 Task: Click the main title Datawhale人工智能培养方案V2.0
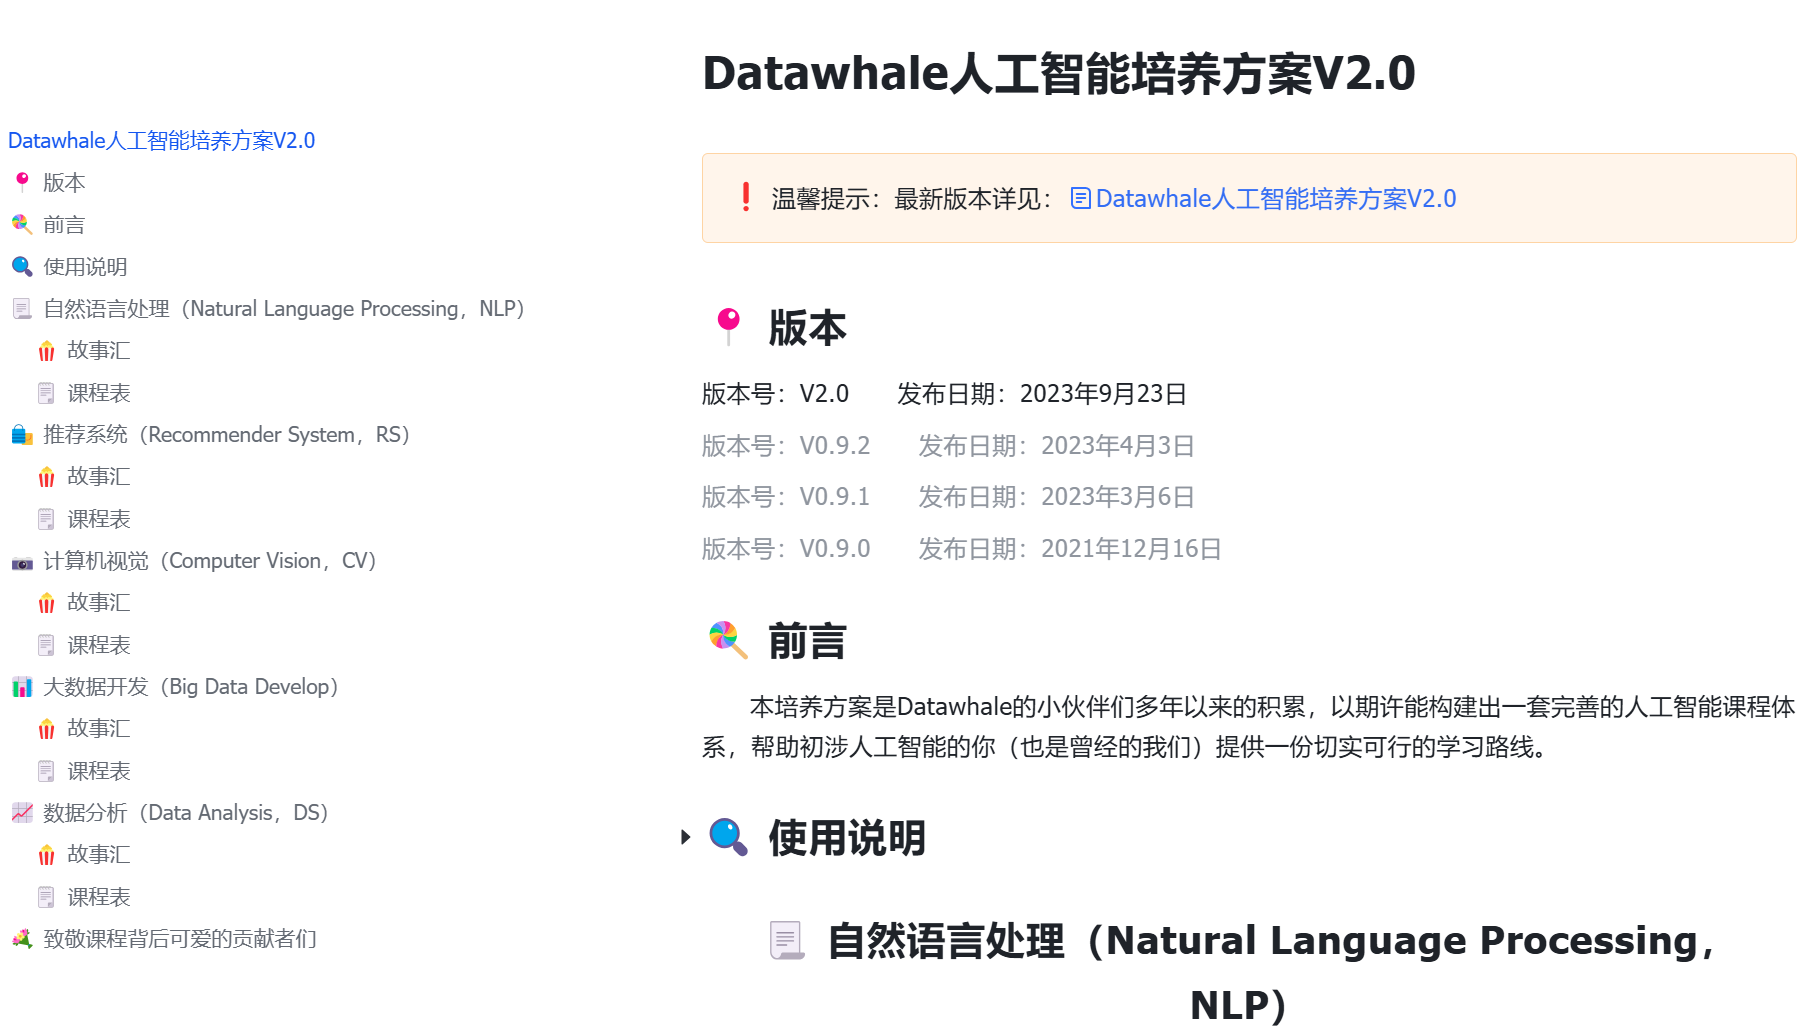(x=1059, y=73)
